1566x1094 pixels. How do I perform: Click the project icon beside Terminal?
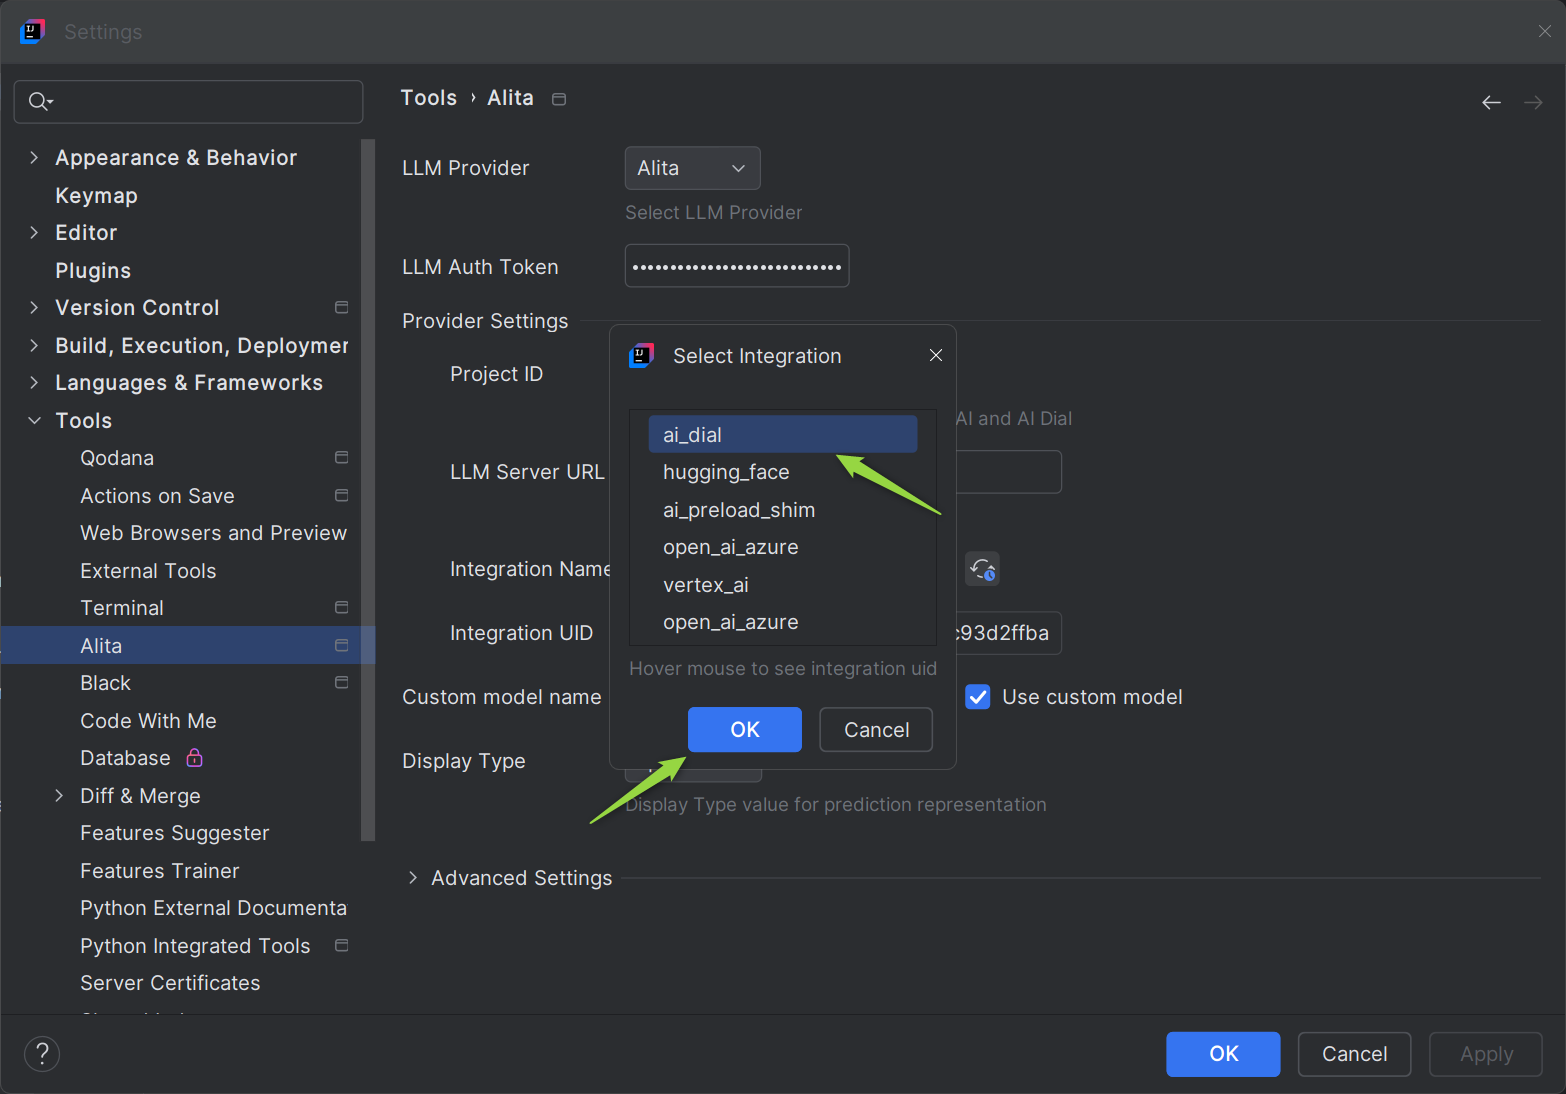[x=341, y=607]
